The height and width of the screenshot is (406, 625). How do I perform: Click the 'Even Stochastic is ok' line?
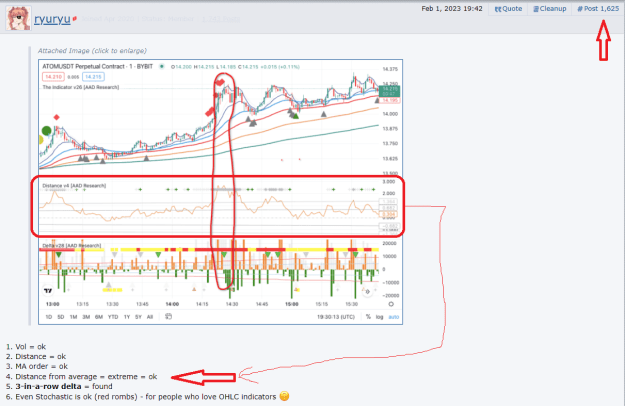(145, 397)
